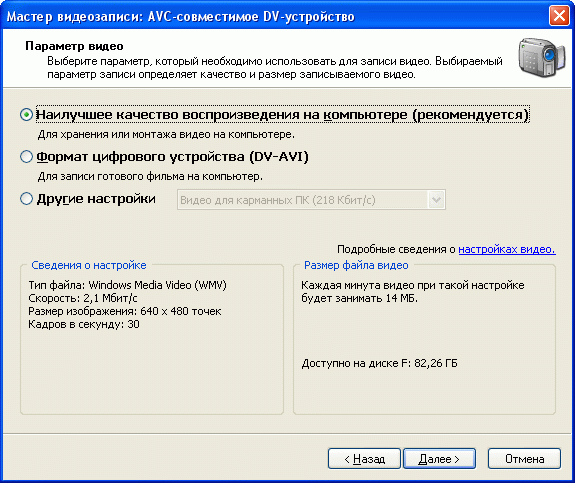
Task: Click the 'Для хранения или монтажа видео' description
Action: 166,135
